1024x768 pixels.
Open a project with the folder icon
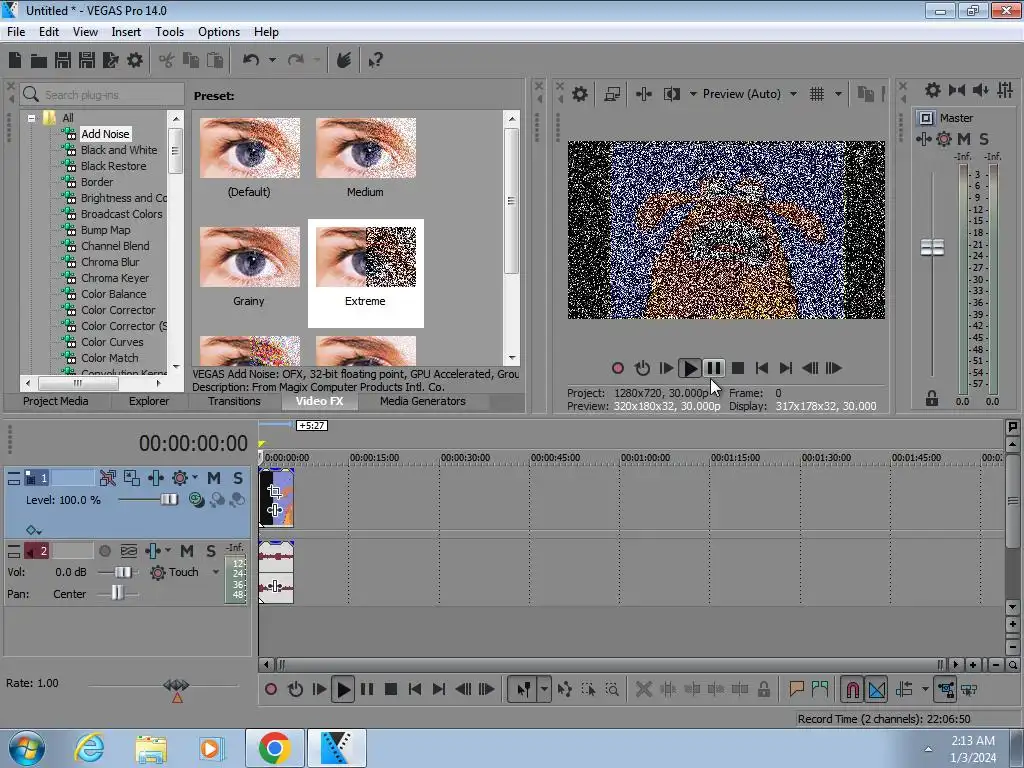[x=39, y=61]
